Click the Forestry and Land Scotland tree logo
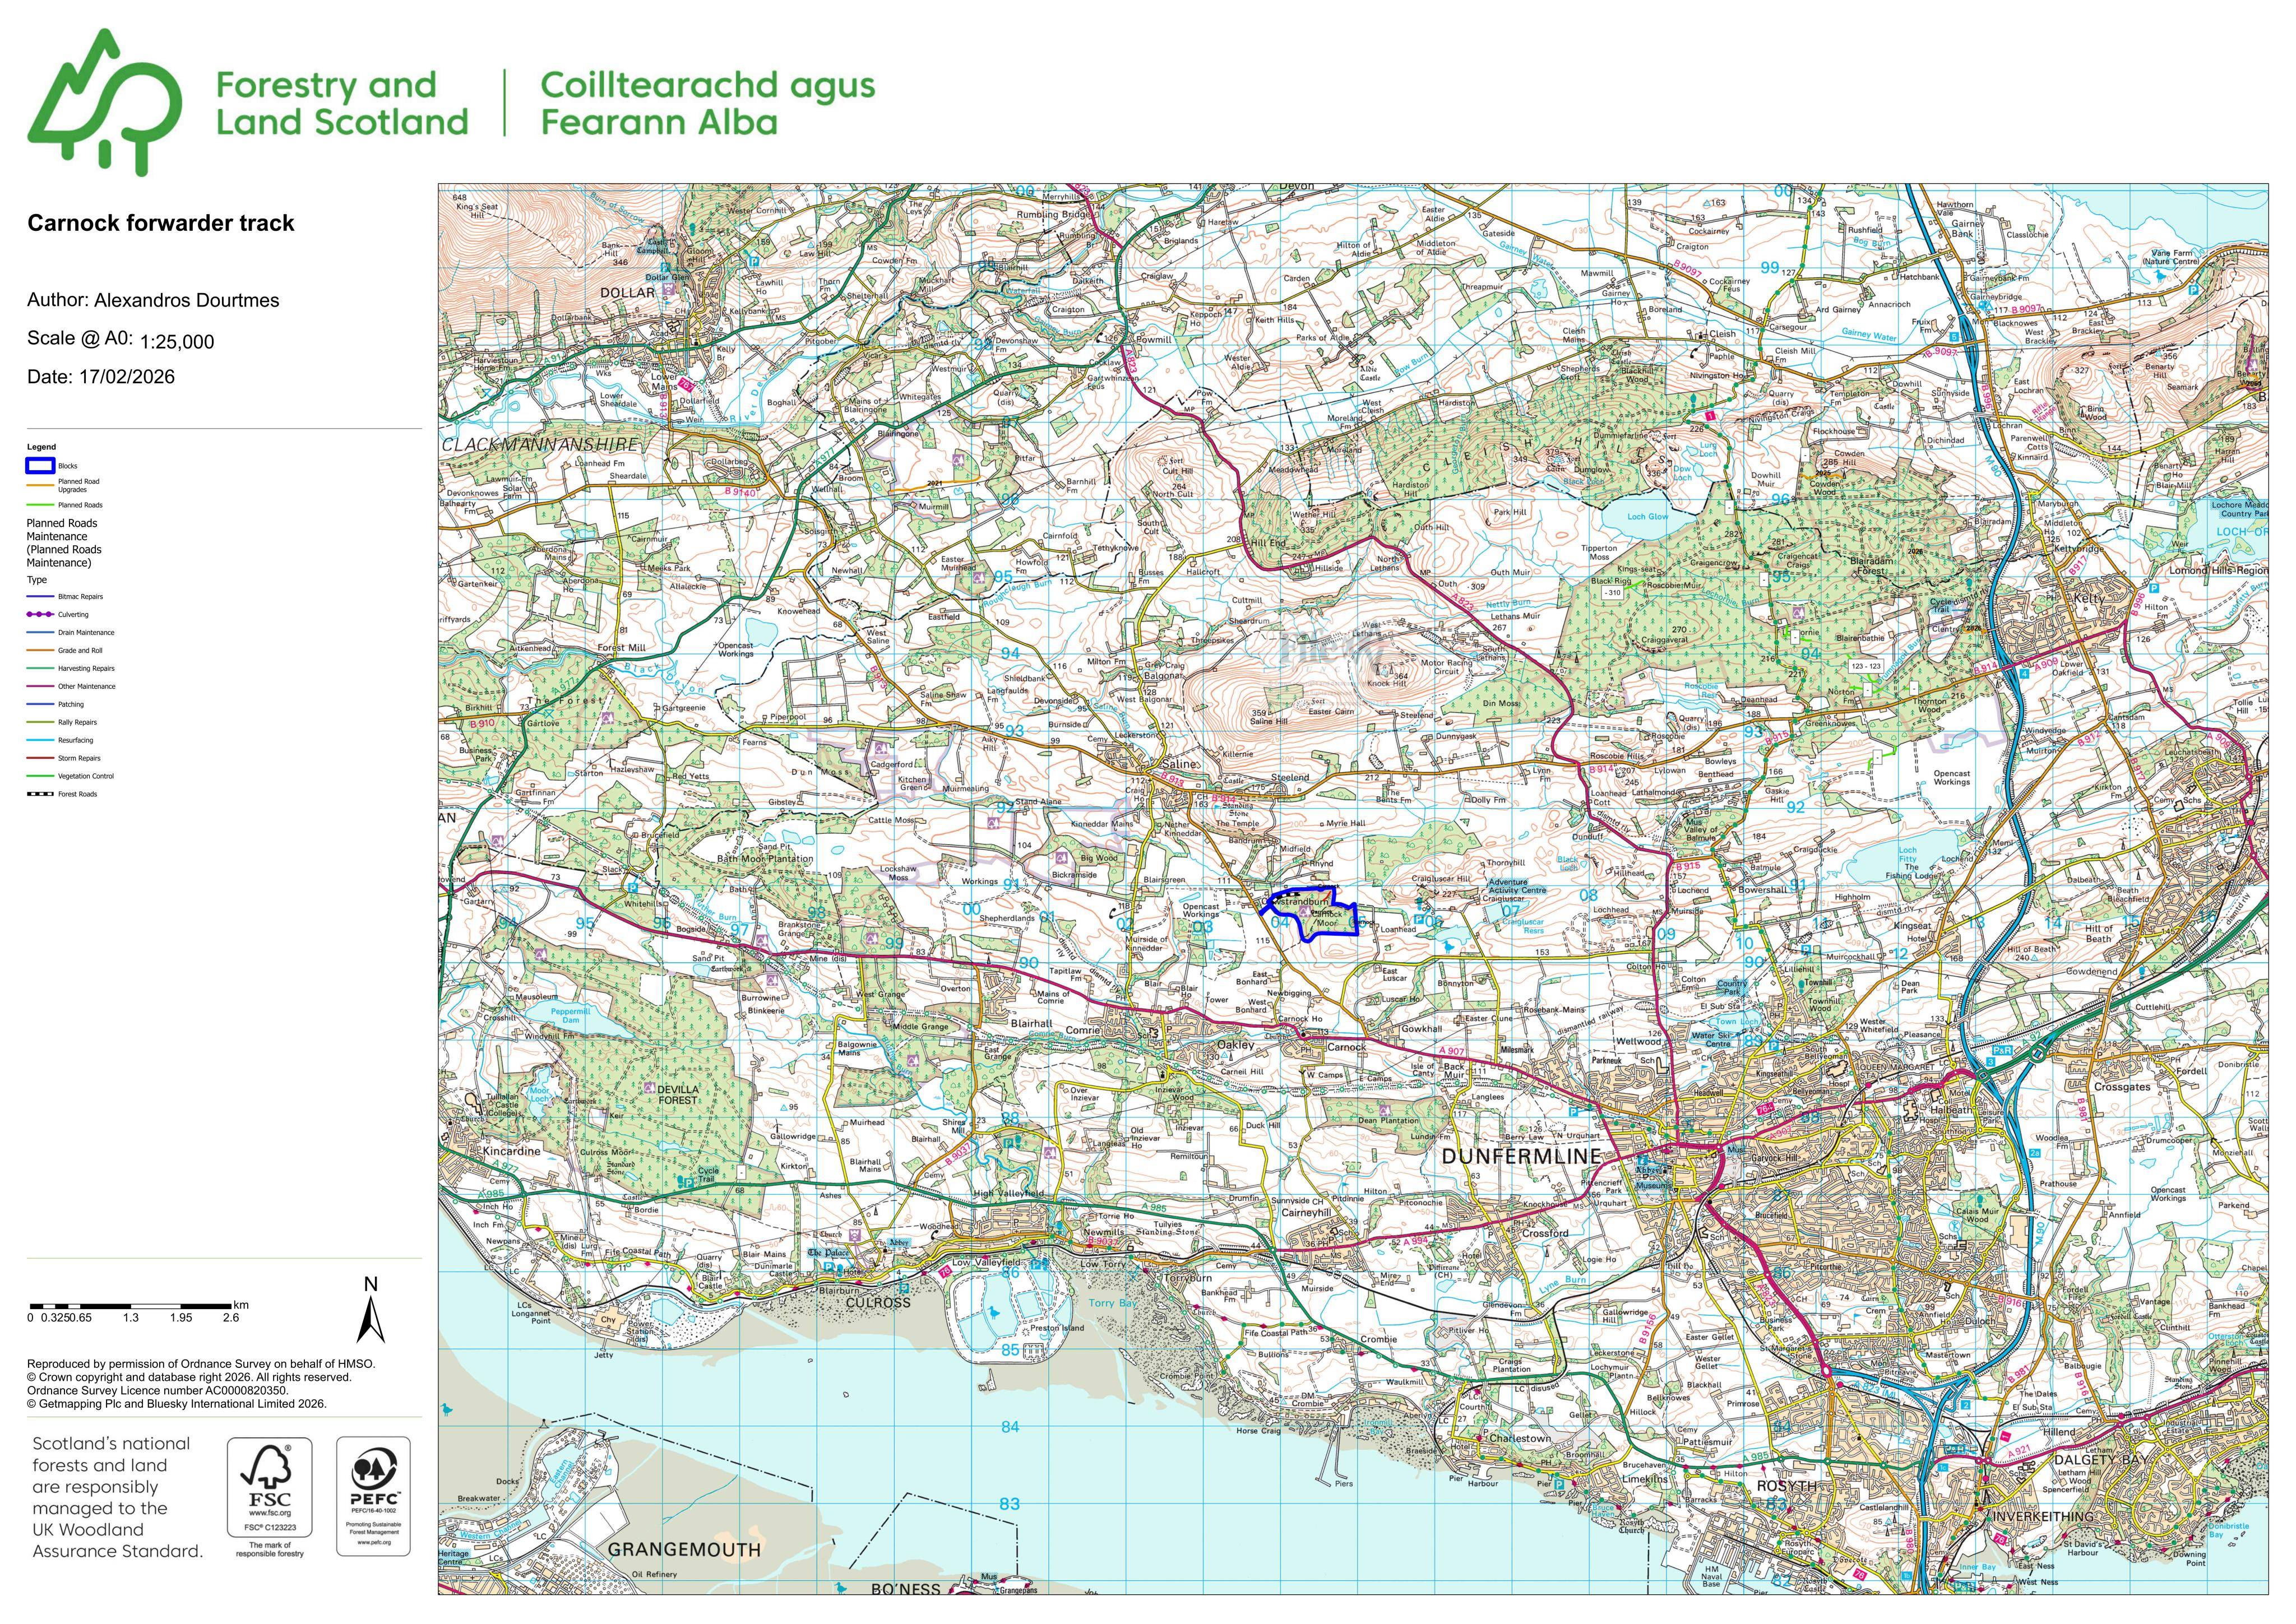Viewport: 2296px width, 1624px height. point(104,102)
